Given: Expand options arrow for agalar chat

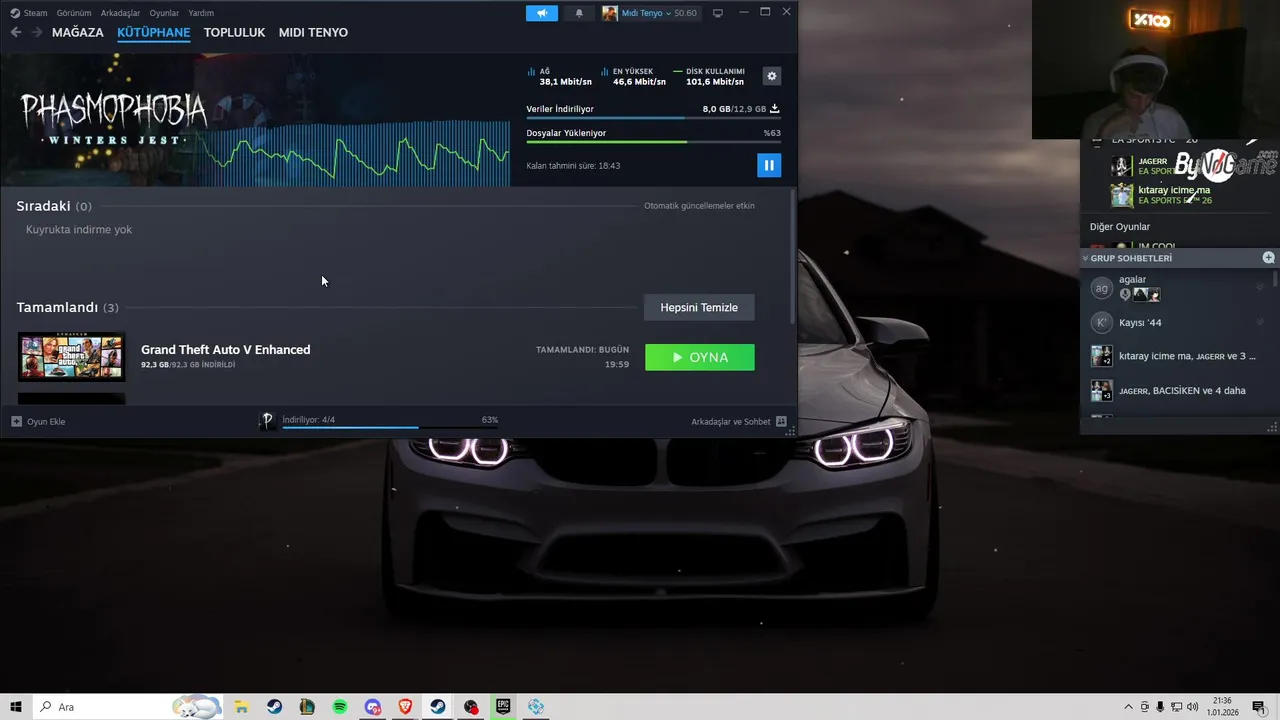Looking at the screenshot, I should [1260, 288].
